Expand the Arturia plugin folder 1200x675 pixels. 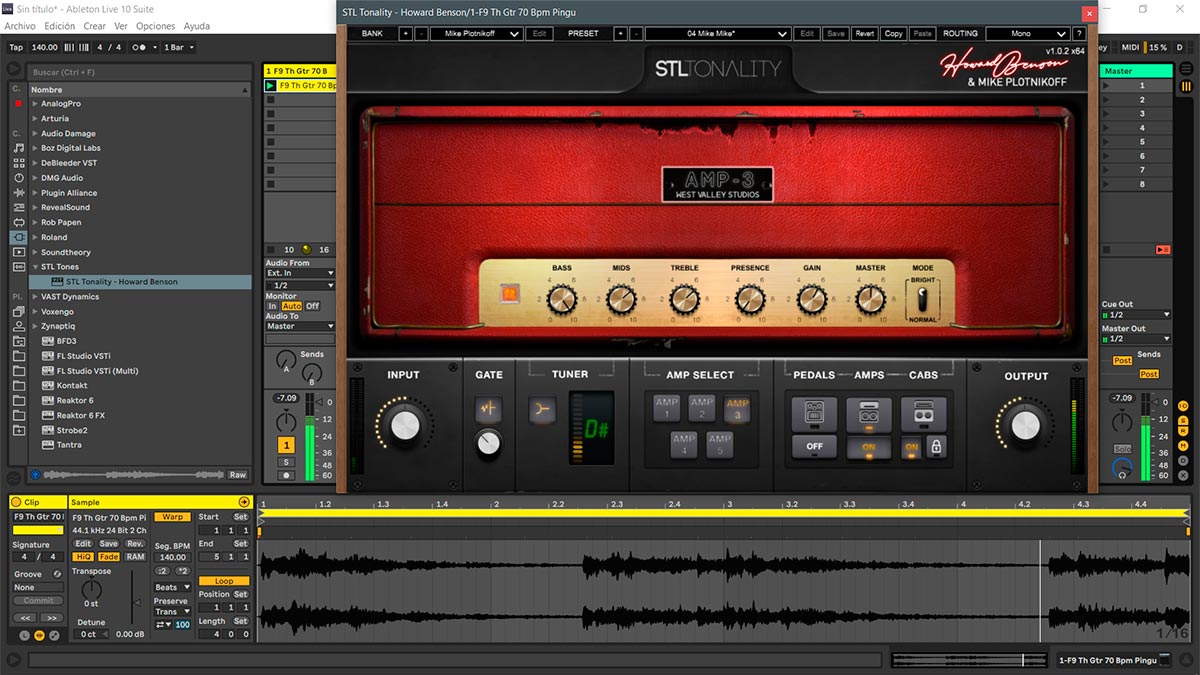pyautogui.click(x=35, y=118)
